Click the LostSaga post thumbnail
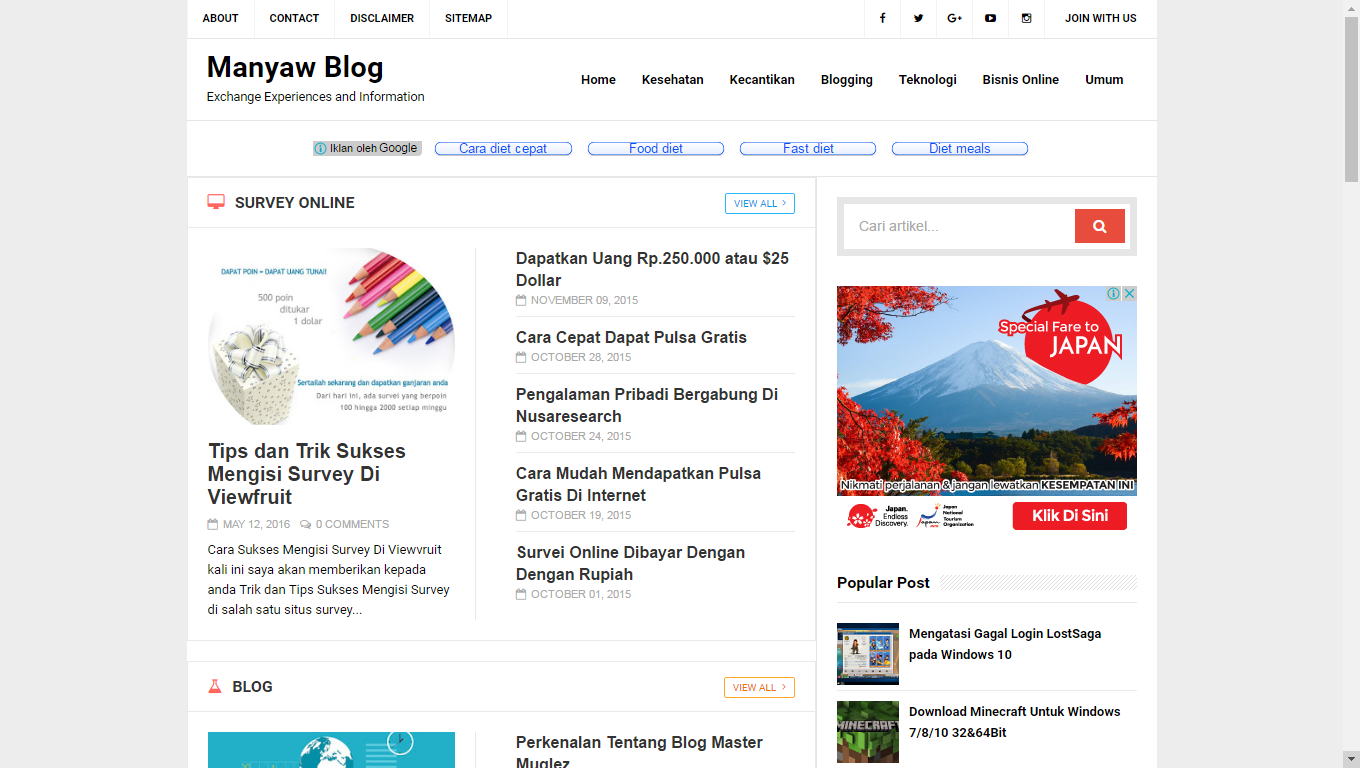The height and width of the screenshot is (768, 1360). [x=868, y=654]
